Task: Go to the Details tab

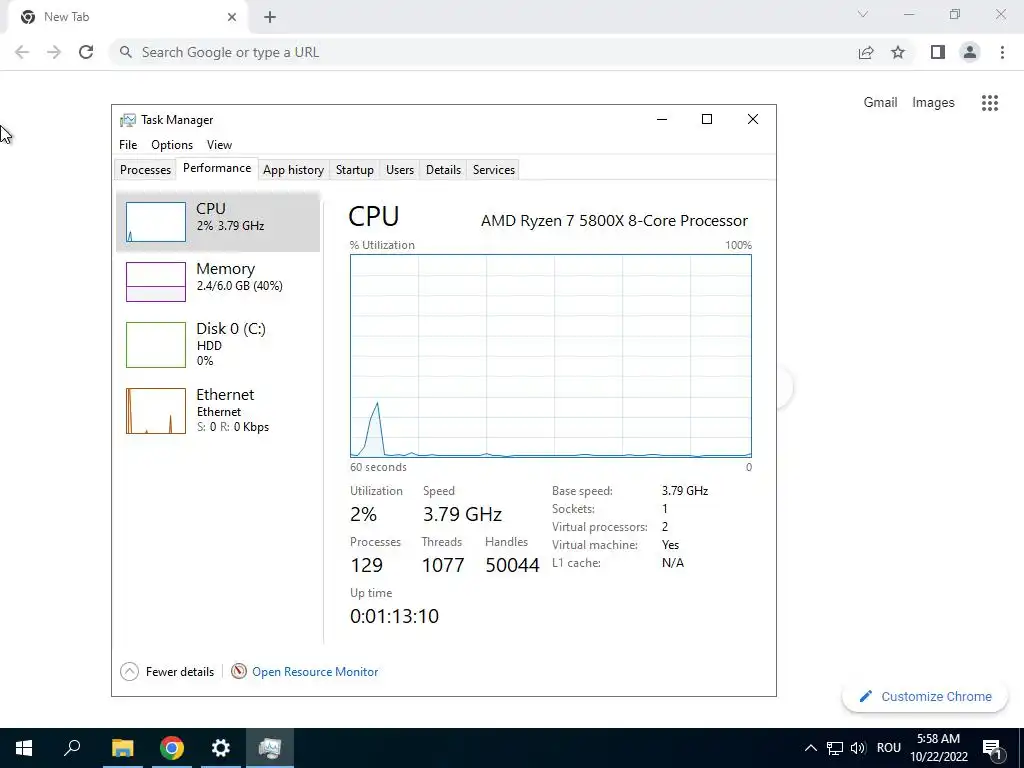Action: [443, 170]
